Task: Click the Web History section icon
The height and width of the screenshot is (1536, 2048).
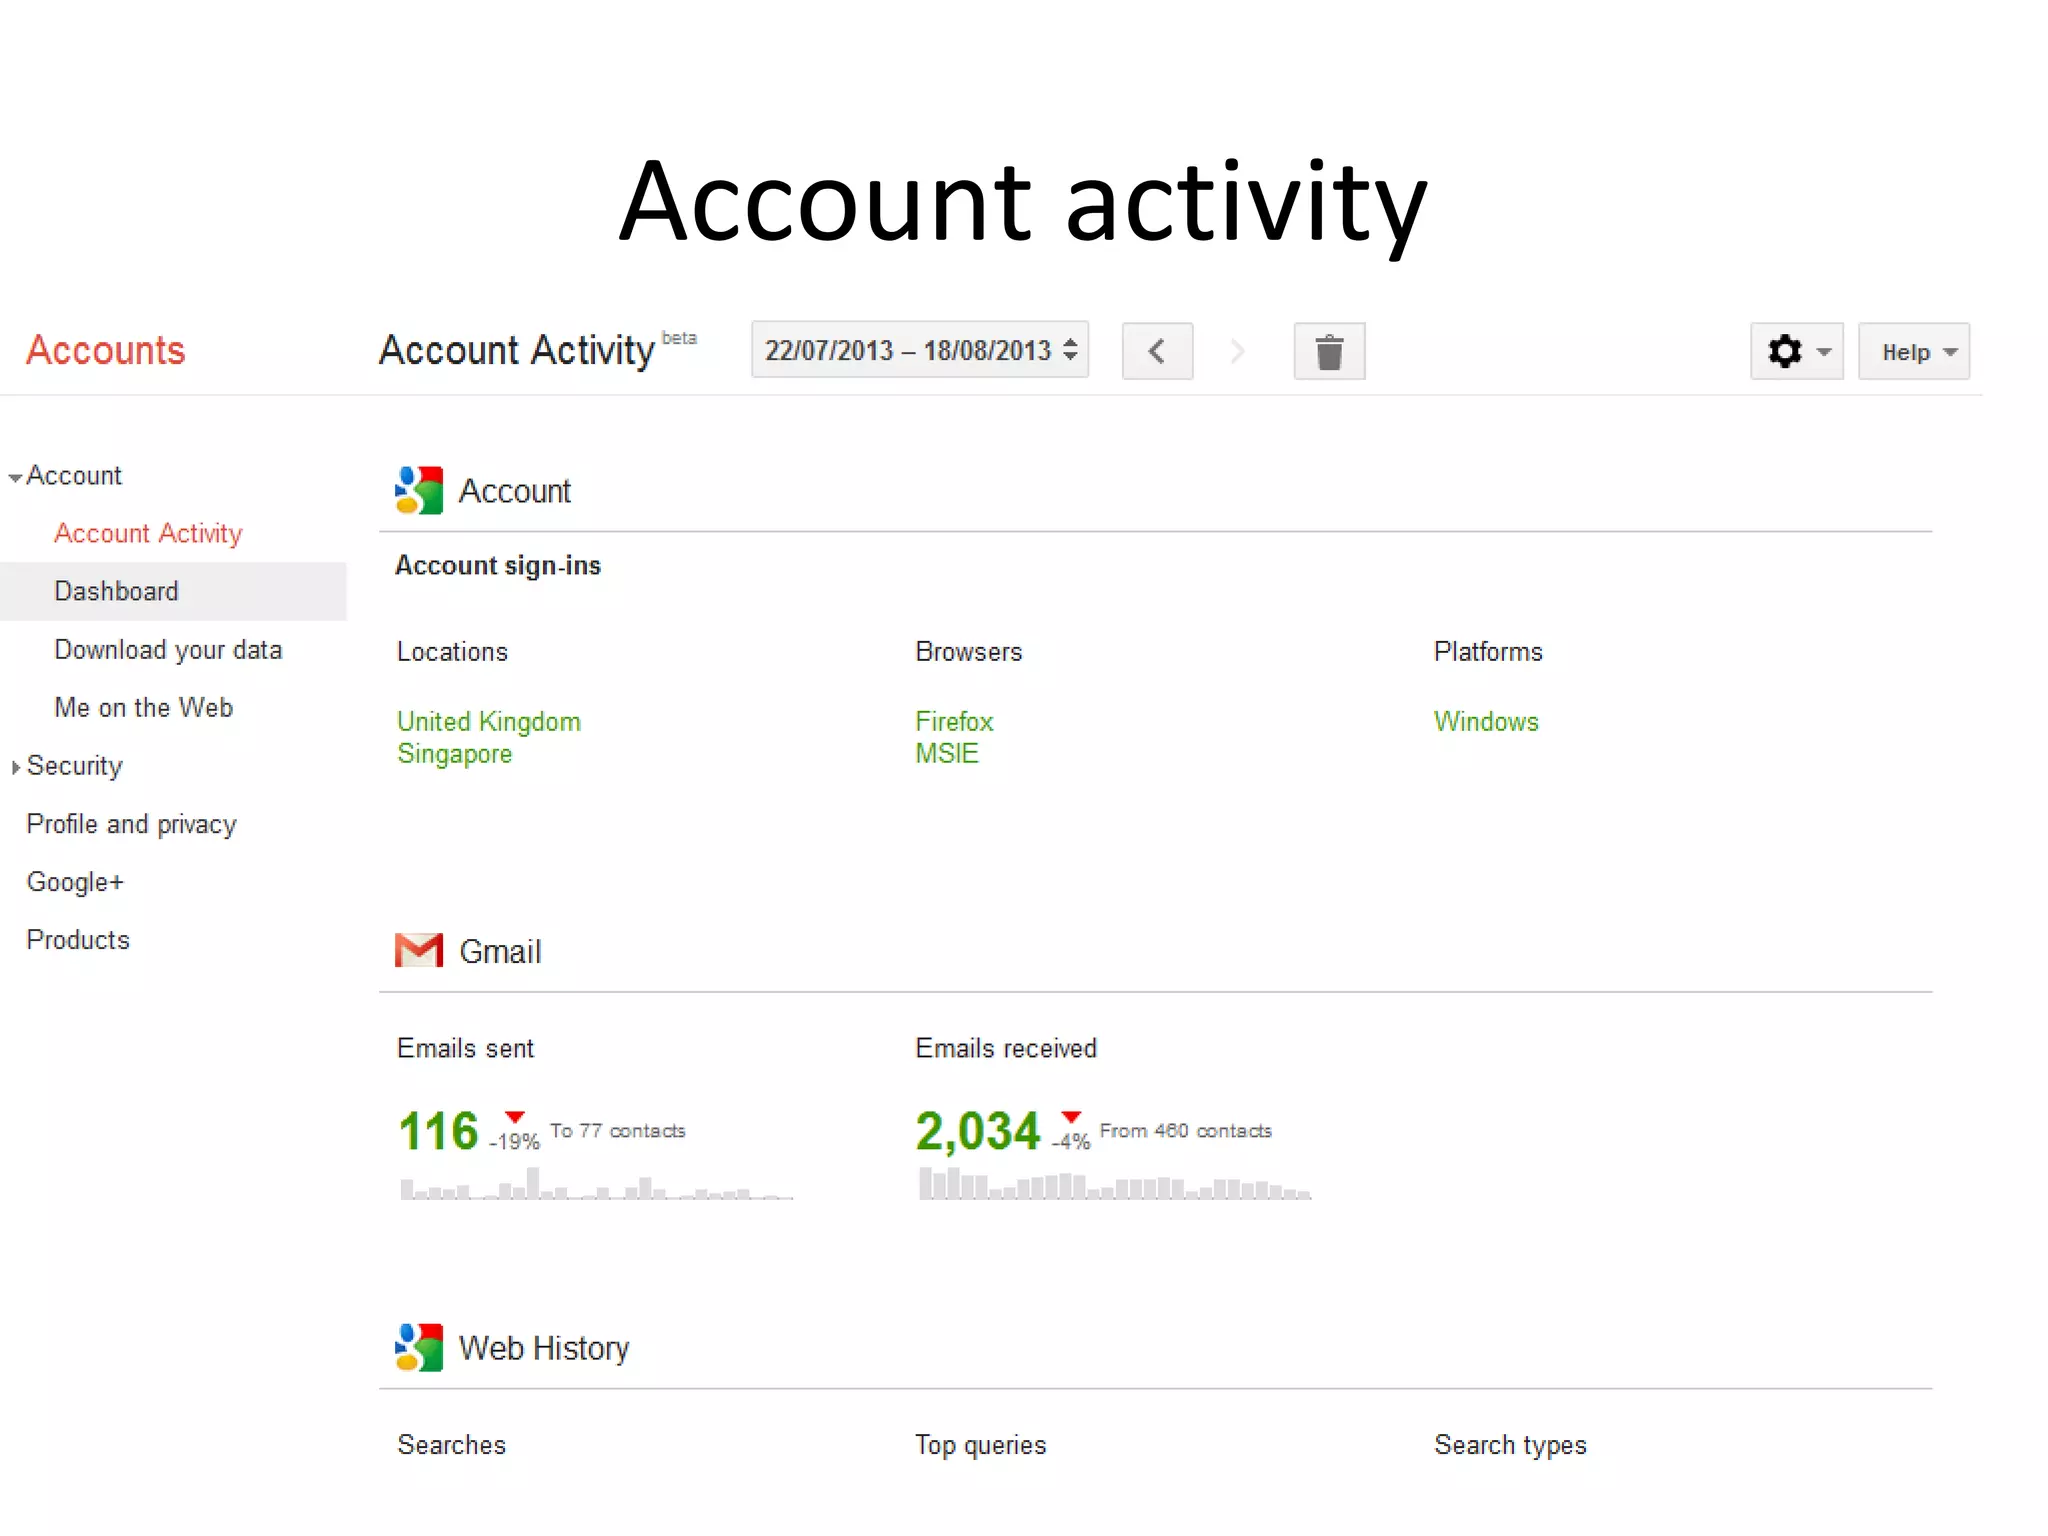Action: pos(419,1347)
